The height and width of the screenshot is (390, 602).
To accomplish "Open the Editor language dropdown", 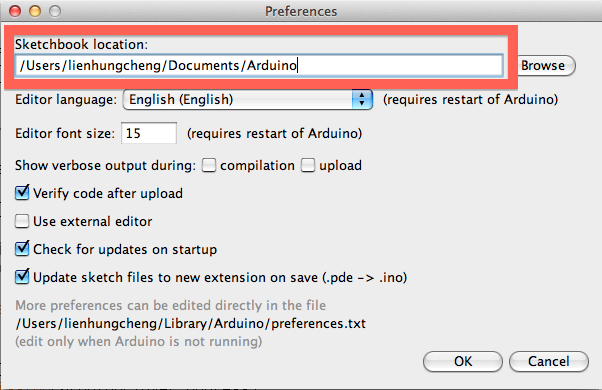I will pyautogui.click(x=248, y=99).
